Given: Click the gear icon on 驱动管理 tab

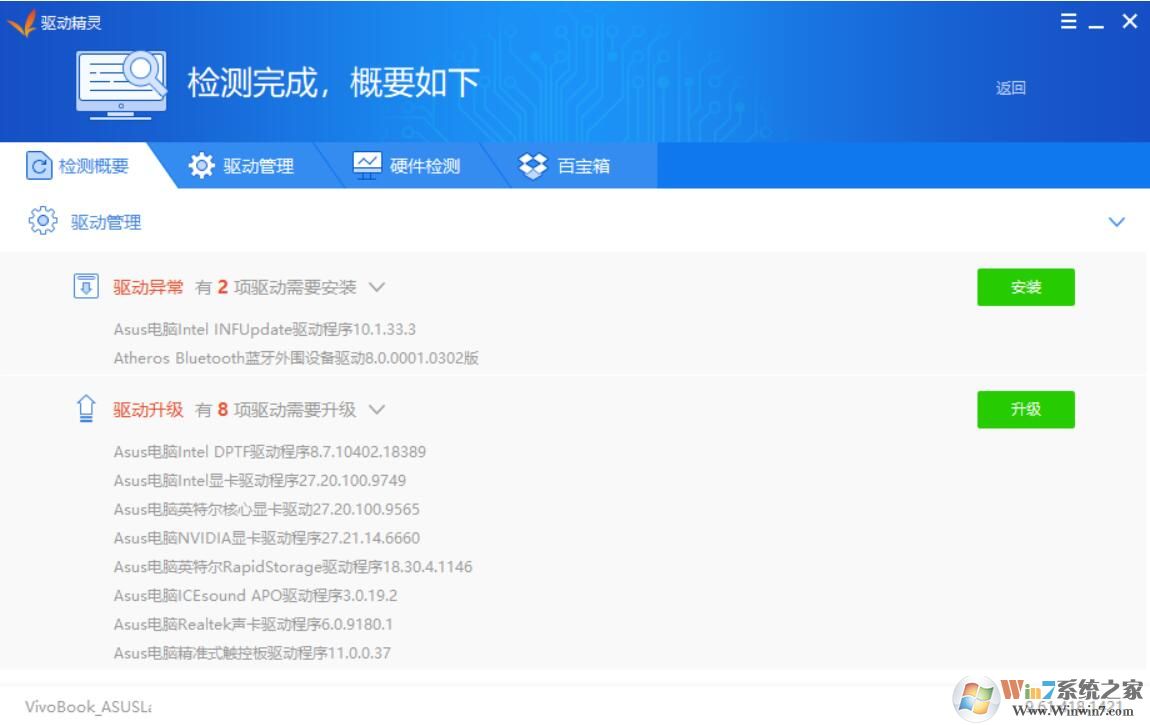Looking at the screenshot, I should [x=203, y=165].
